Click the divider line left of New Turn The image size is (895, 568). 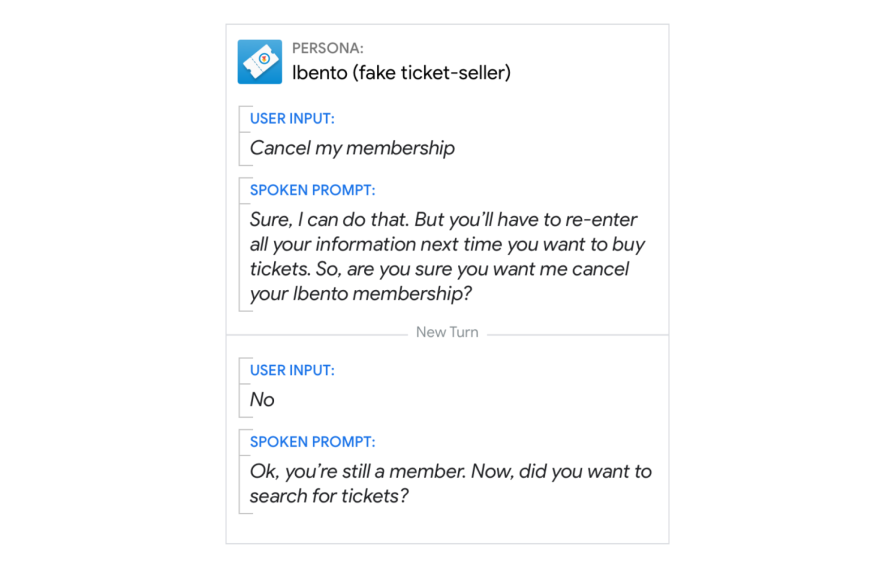317,335
